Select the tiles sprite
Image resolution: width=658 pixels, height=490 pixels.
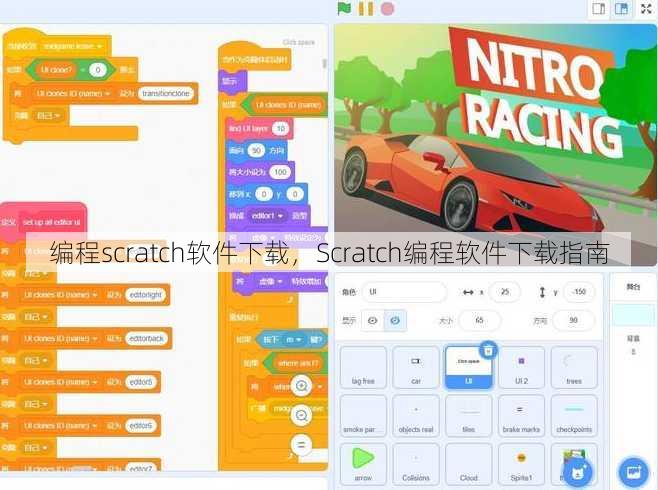(x=468, y=416)
